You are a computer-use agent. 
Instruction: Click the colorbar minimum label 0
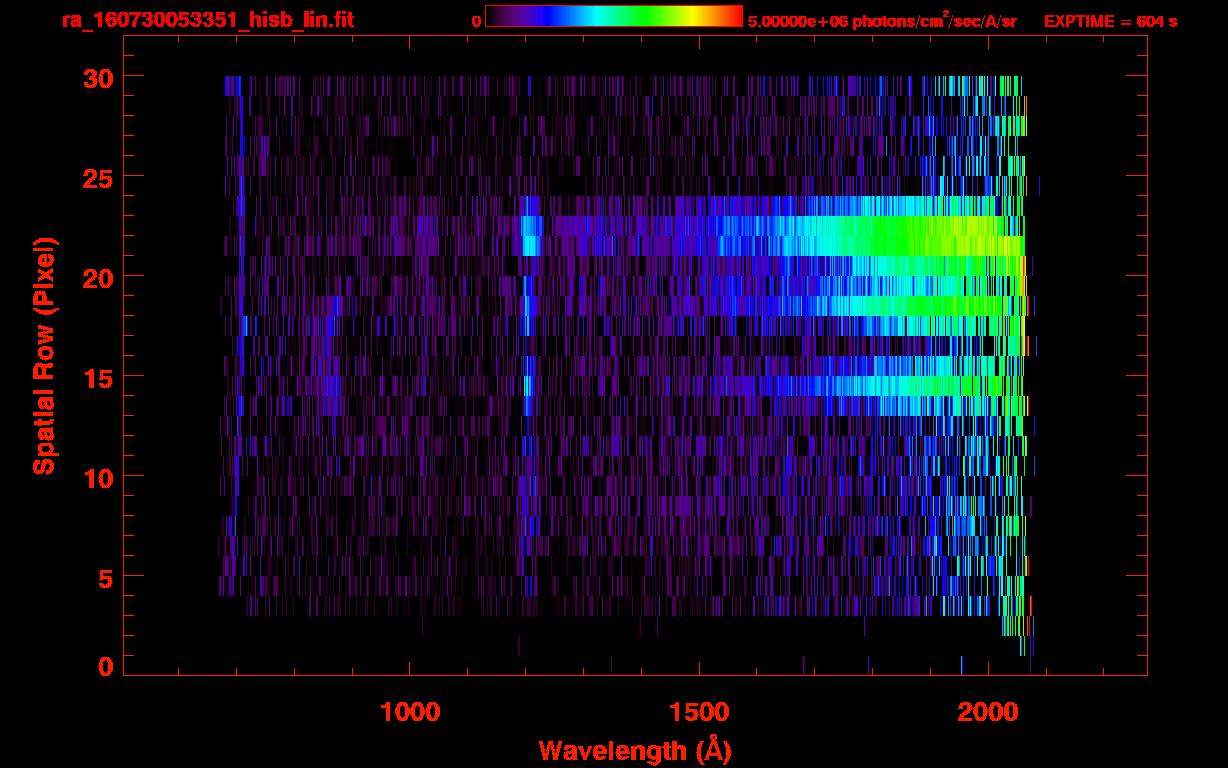click(x=476, y=21)
